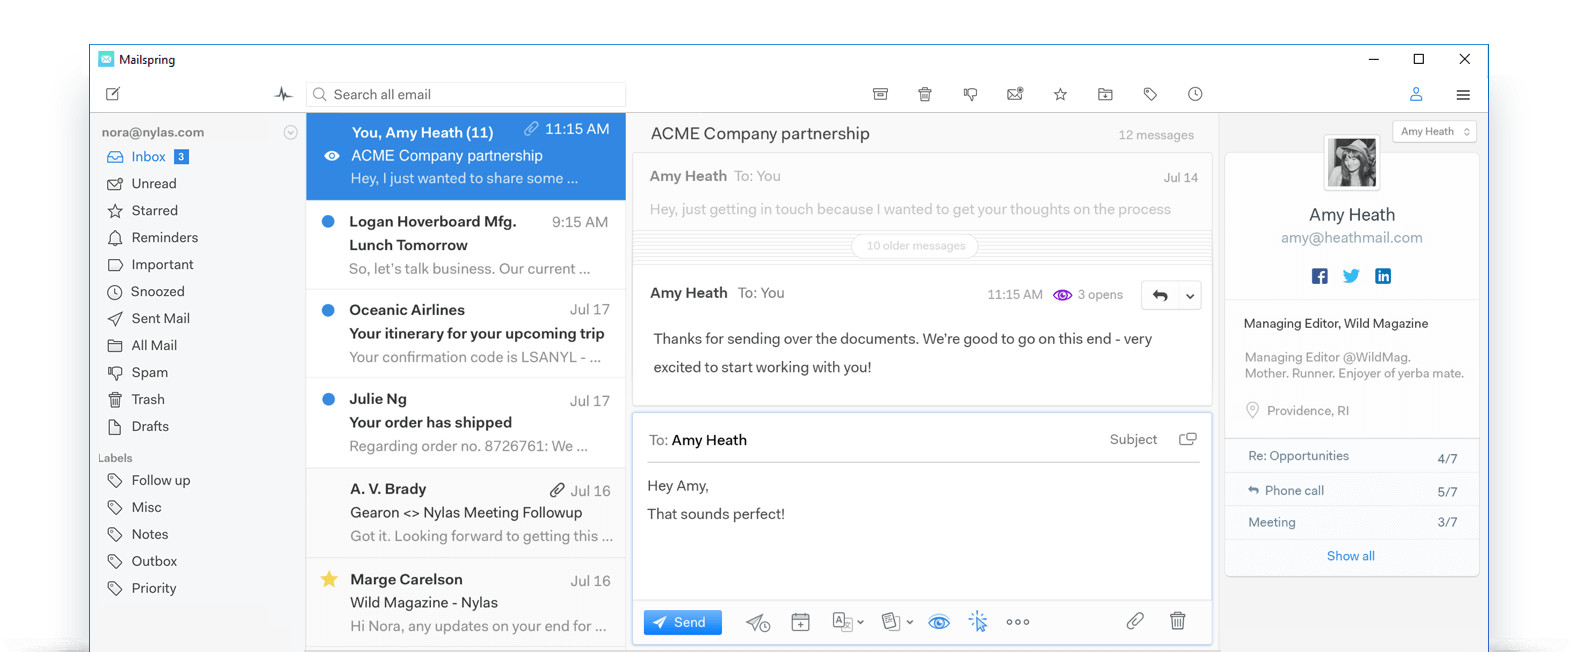The height and width of the screenshot is (652, 1572).
Task: Star the thread using the toolbar star
Action: [1060, 94]
